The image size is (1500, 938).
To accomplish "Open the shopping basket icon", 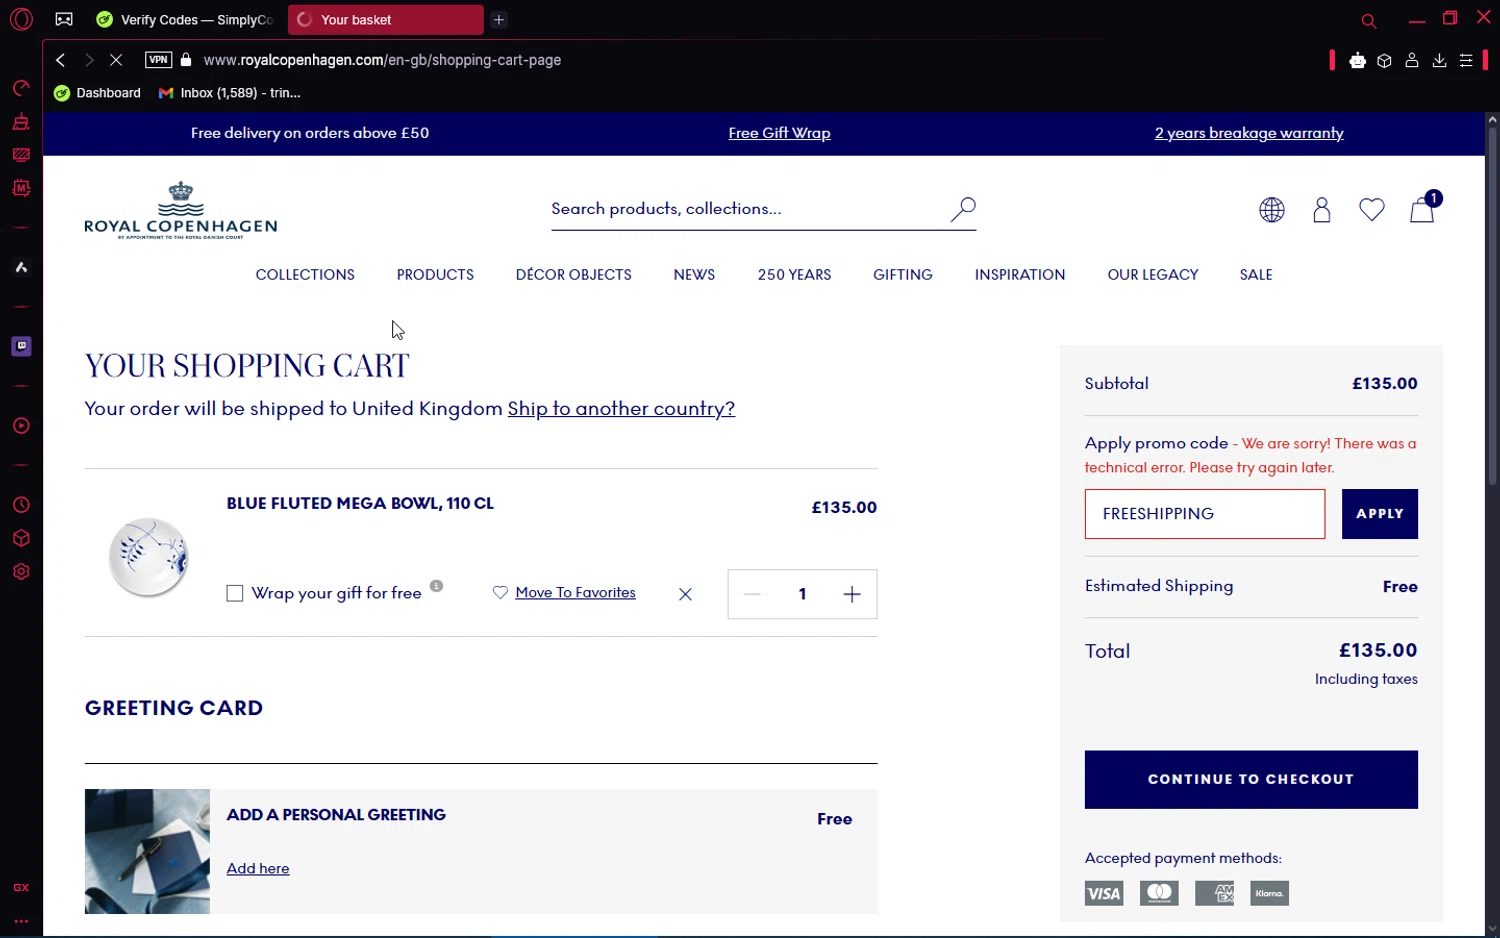I will point(1423,209).
